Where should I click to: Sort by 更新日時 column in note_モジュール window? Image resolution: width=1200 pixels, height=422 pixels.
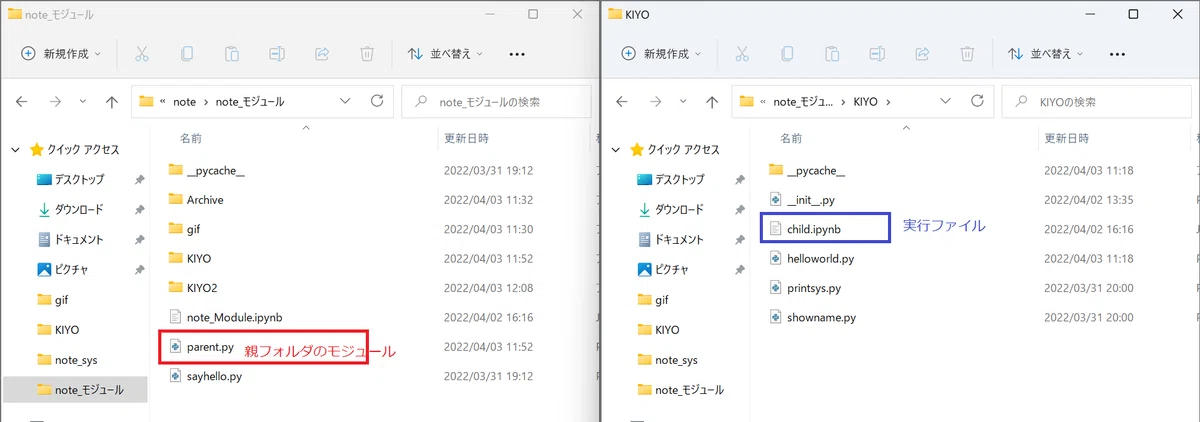coord(466,137)
